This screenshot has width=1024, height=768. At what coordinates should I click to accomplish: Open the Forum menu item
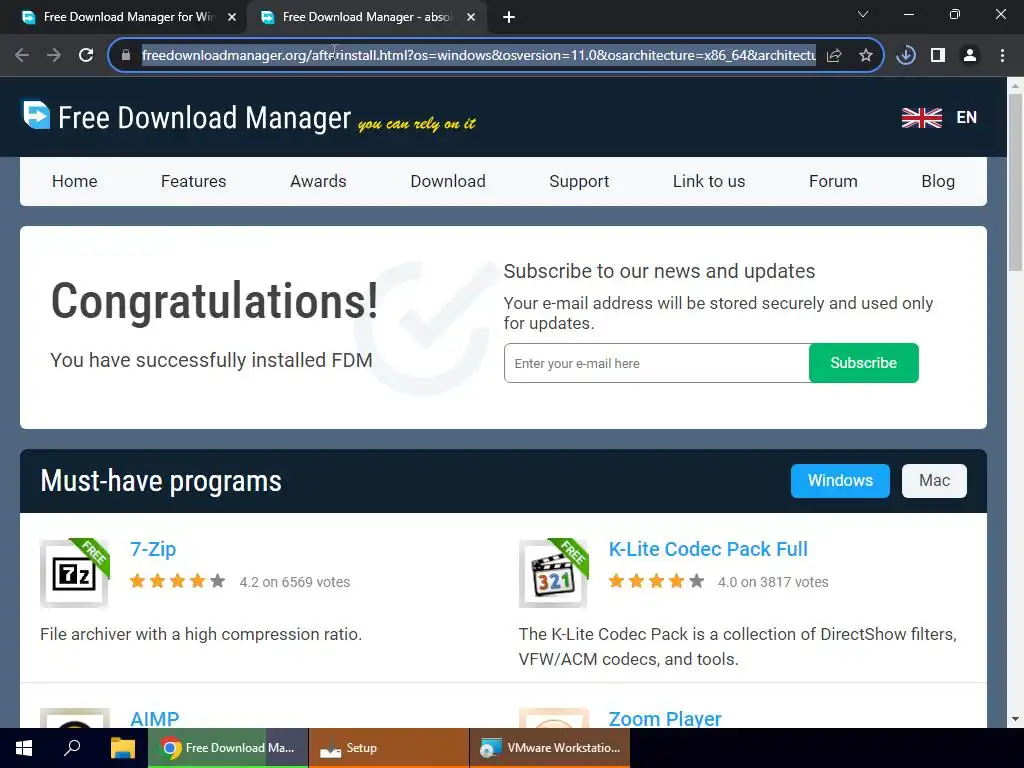pyautogui.click(x=833, y=182)
